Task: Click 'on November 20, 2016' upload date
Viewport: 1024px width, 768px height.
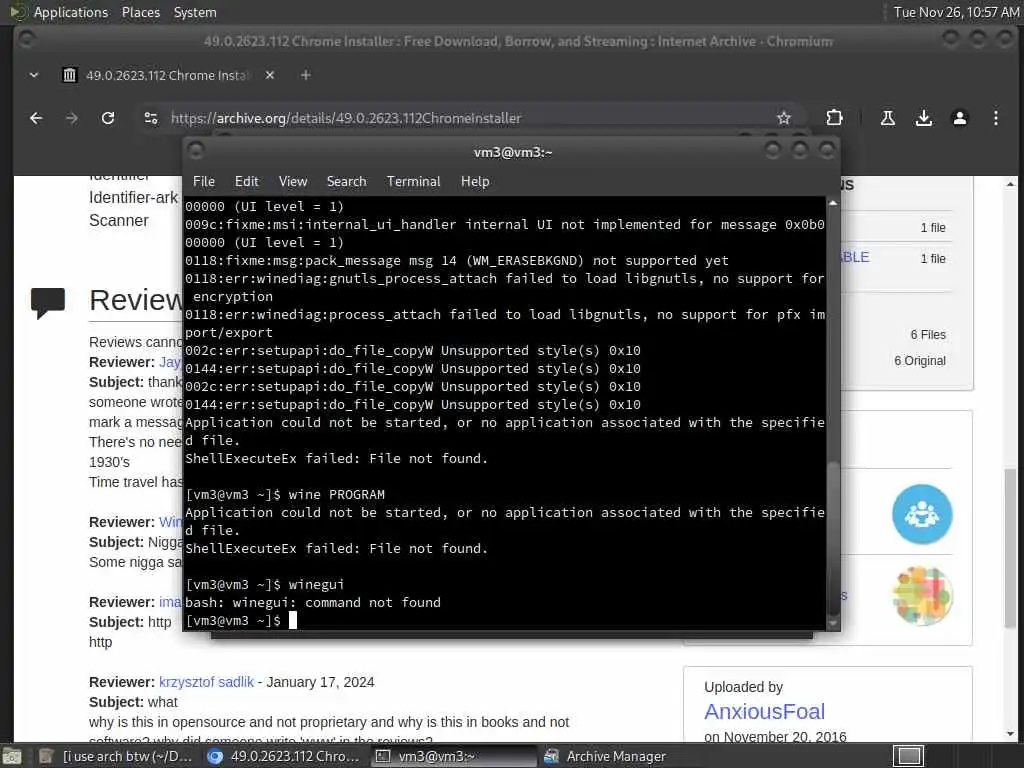Action: coord(775,737)
